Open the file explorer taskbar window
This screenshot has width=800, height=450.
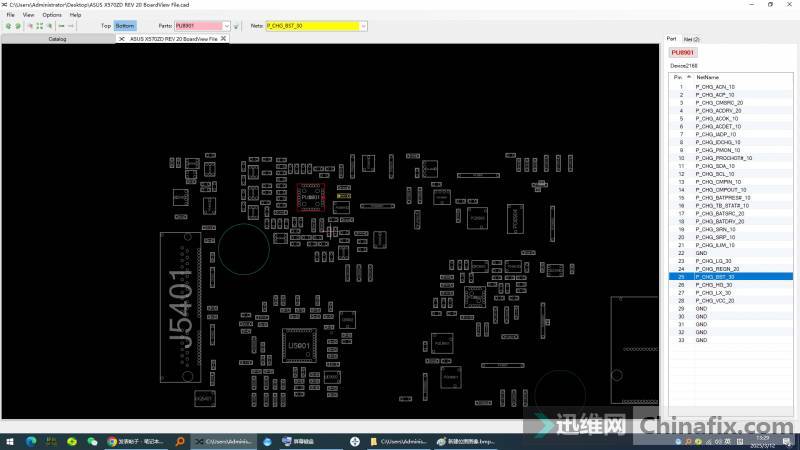(398, 441)
